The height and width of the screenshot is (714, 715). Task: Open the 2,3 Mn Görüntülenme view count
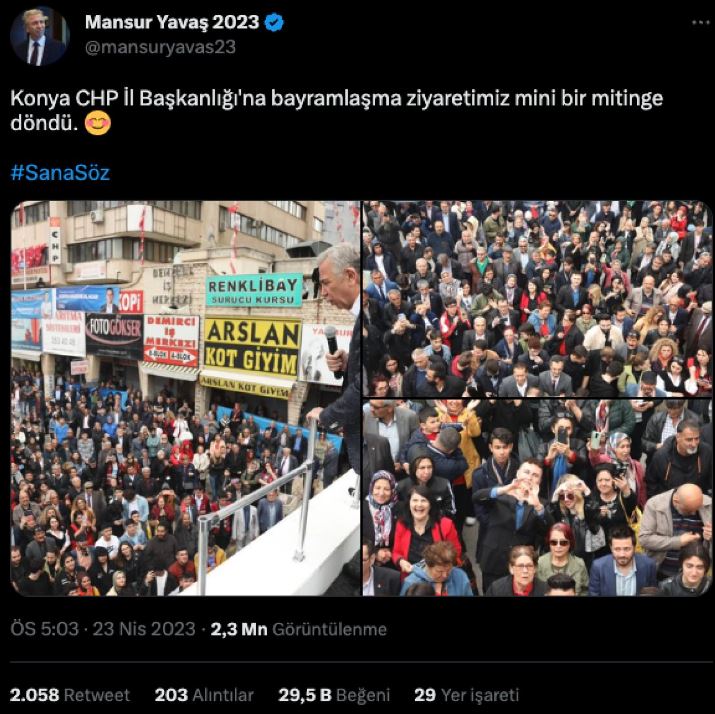click(x=299, y=629)
